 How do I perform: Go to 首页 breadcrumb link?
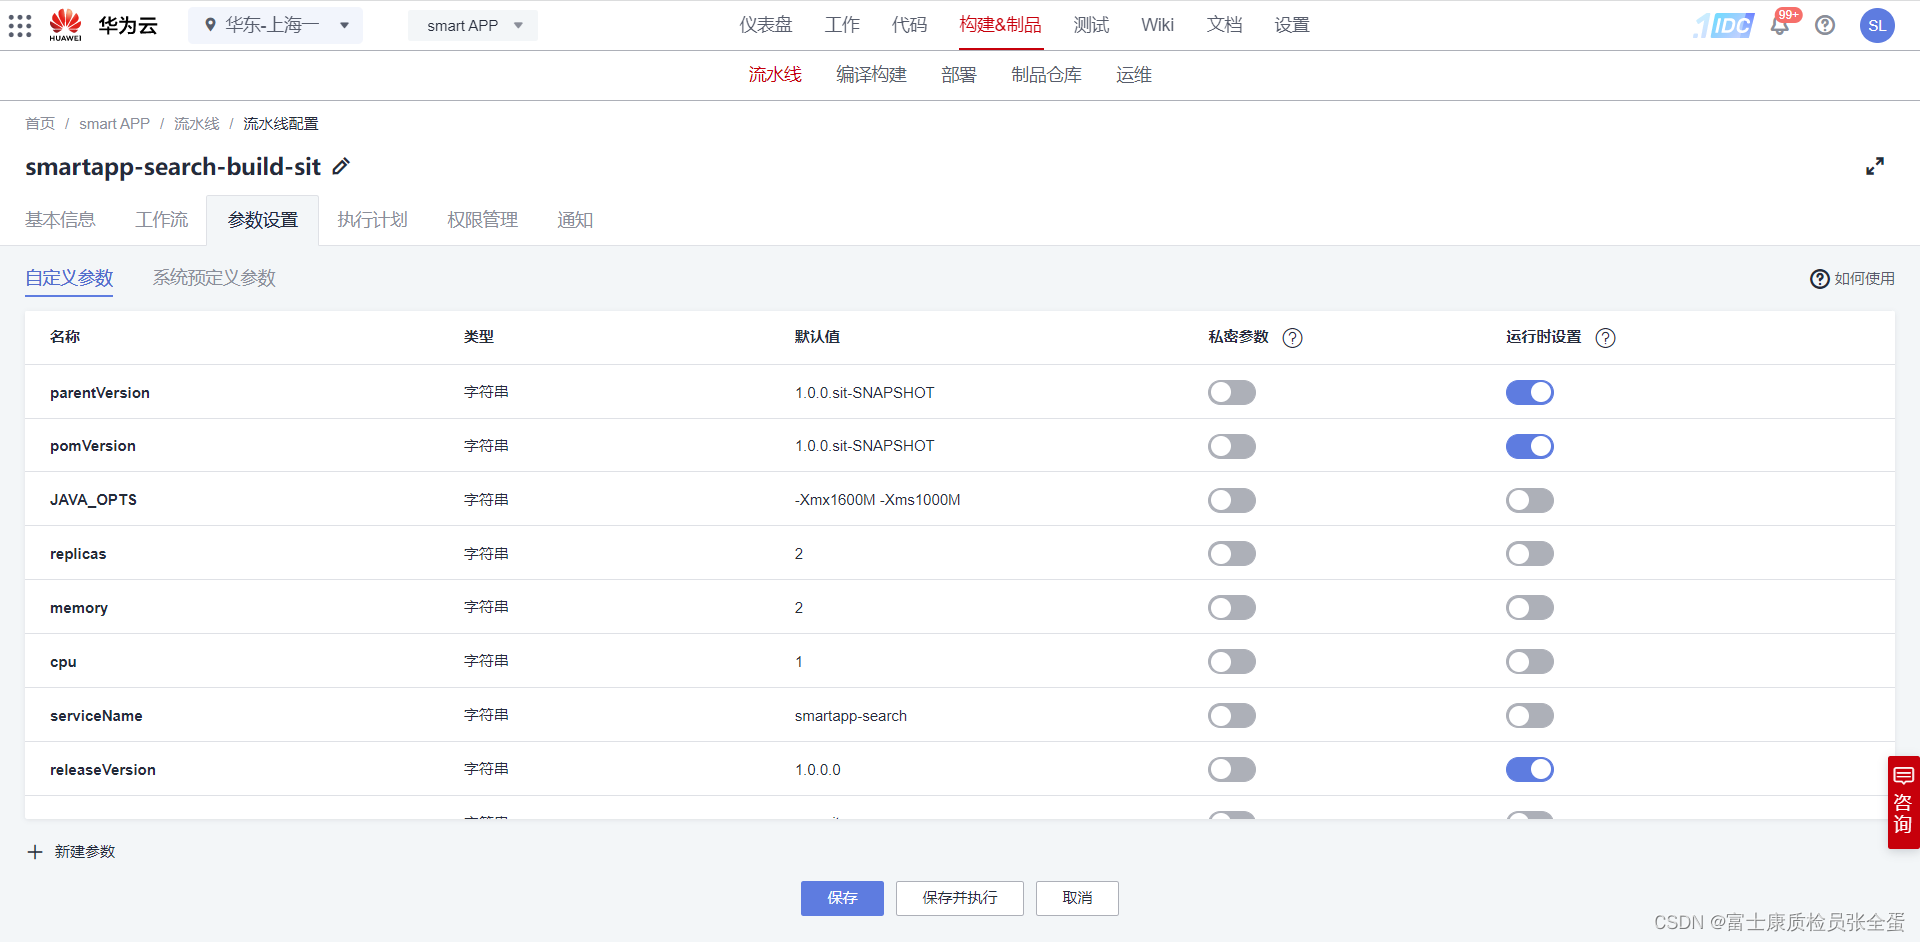coord(40,124)
